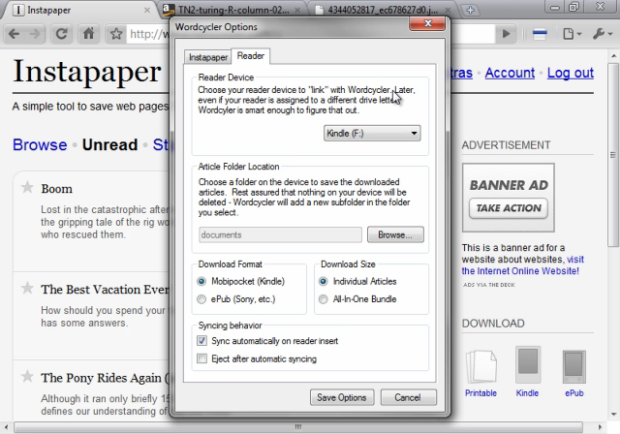
Task: Go to the browser home page icon
Action: (x=89, y=34)
